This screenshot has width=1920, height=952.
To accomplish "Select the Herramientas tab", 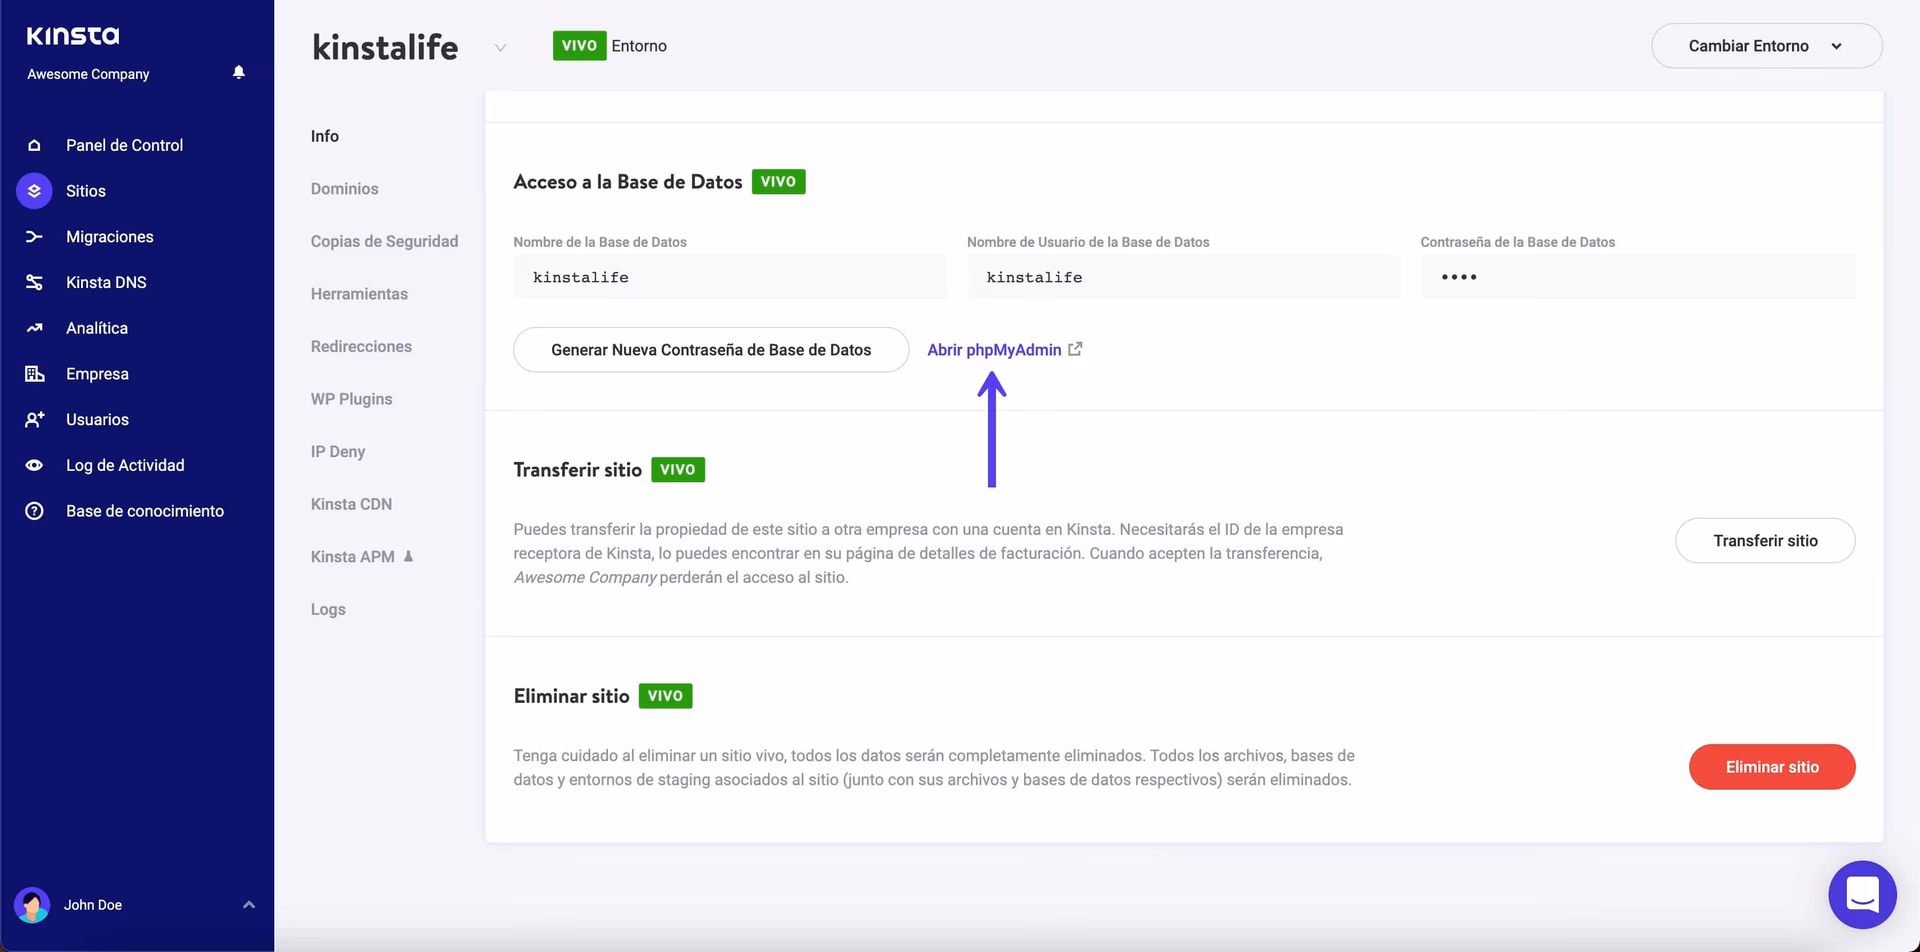I will tap(359, 294).
